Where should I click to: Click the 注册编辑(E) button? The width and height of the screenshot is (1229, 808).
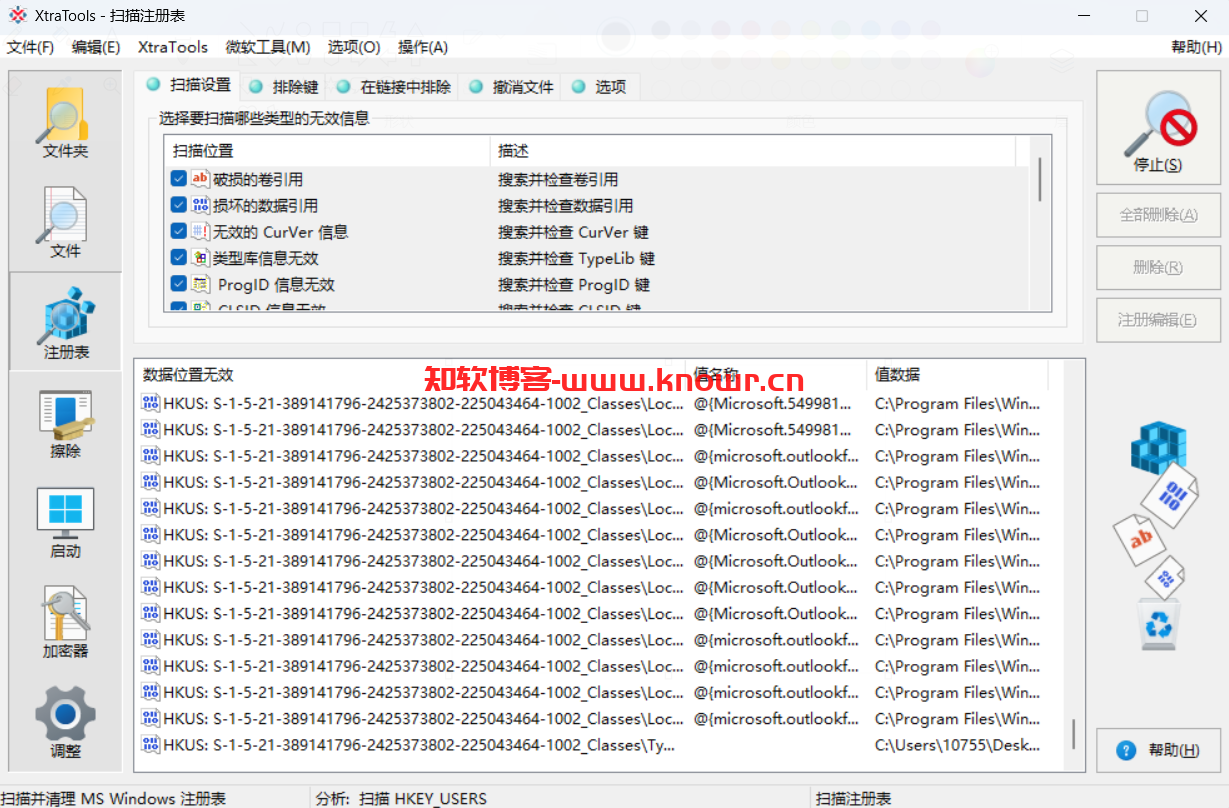click(x=1158, y=320)
